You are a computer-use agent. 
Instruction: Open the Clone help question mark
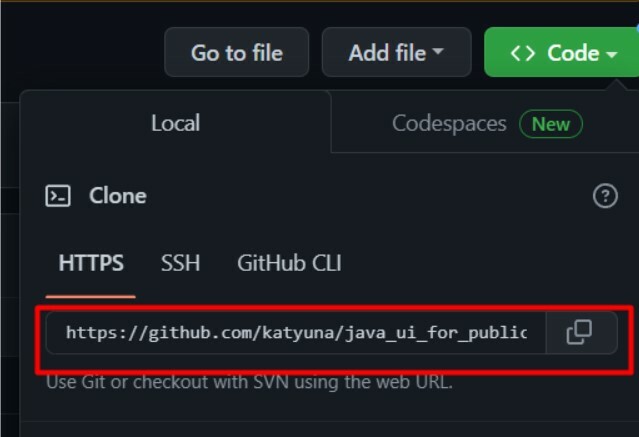click(605, 196)
